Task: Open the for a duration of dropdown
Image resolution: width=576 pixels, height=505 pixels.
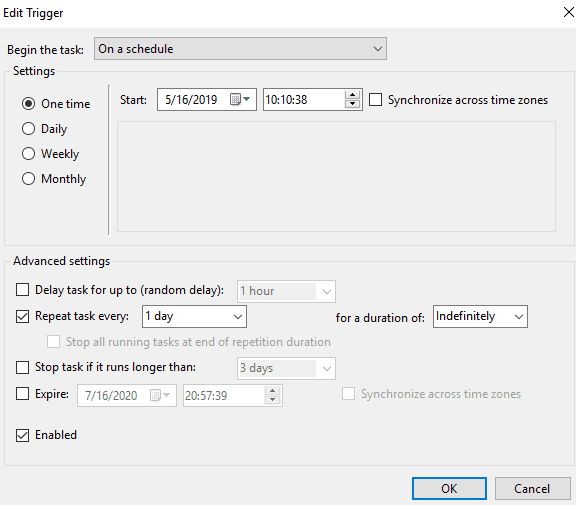Action: 480,316
